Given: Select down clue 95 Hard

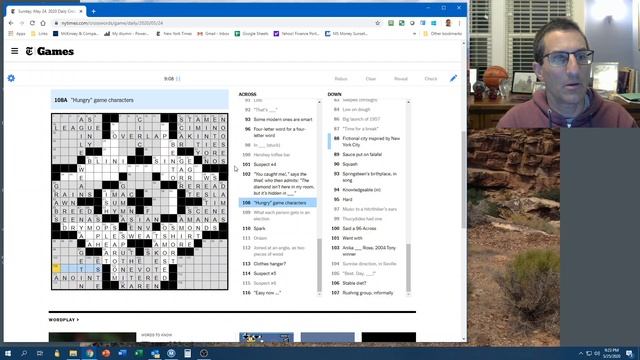Looking at the screenshot, I should click(367, 200).
